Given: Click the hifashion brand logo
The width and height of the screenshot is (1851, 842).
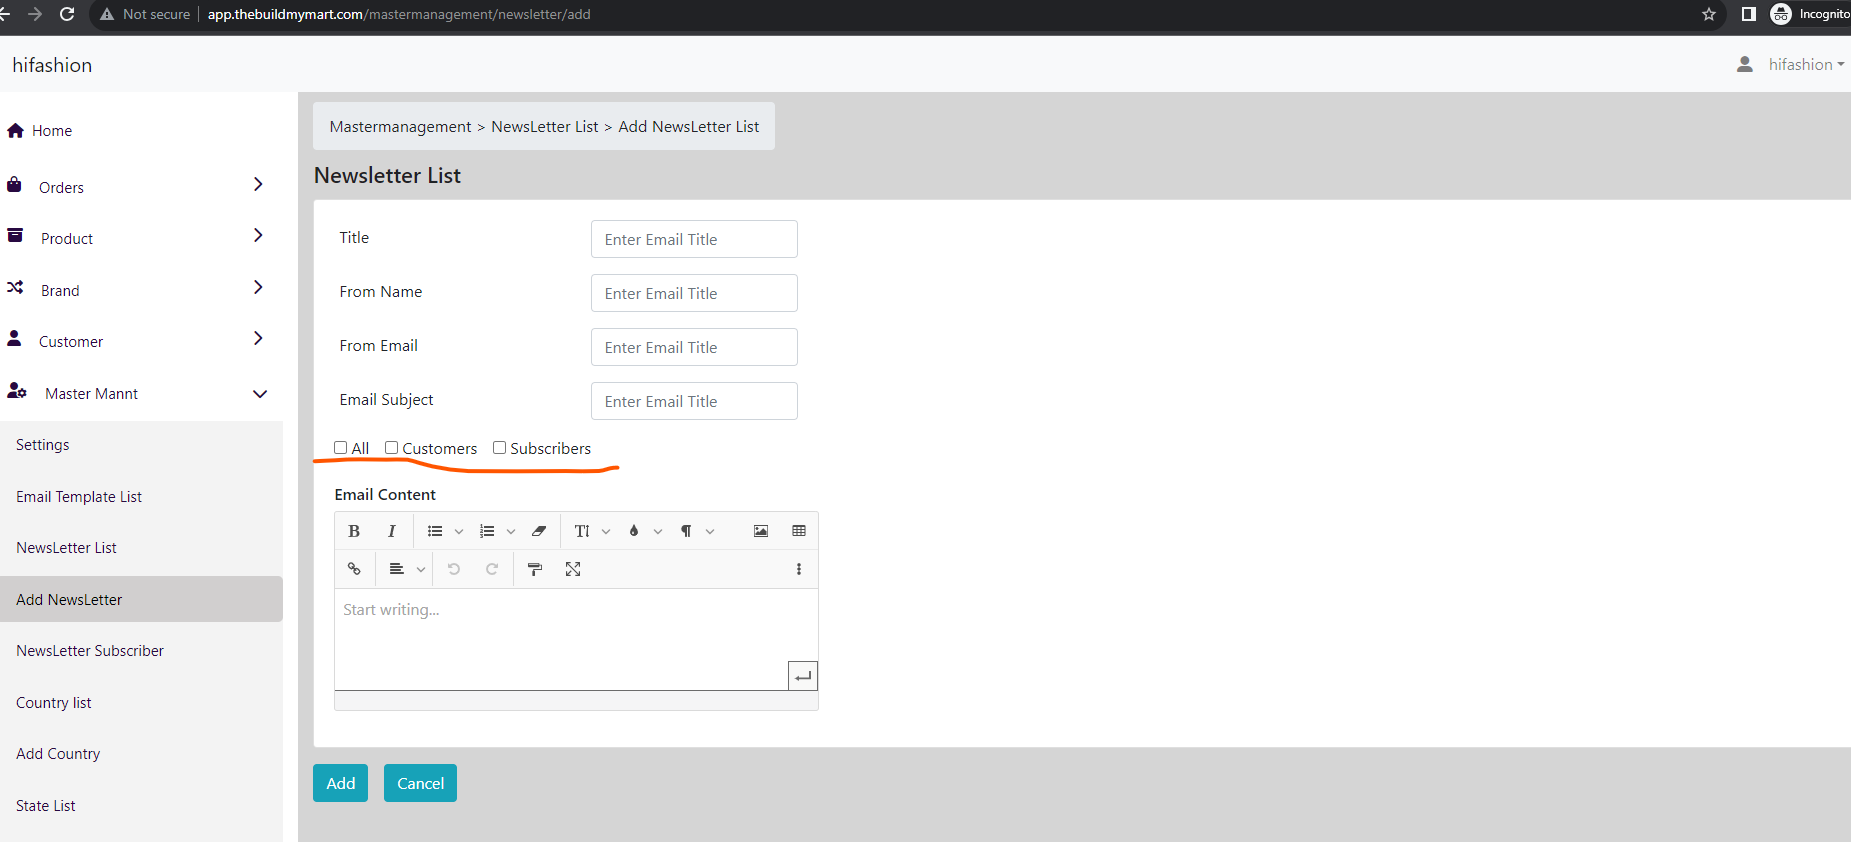Looking at the screenshot, I should tap(52, 65).
